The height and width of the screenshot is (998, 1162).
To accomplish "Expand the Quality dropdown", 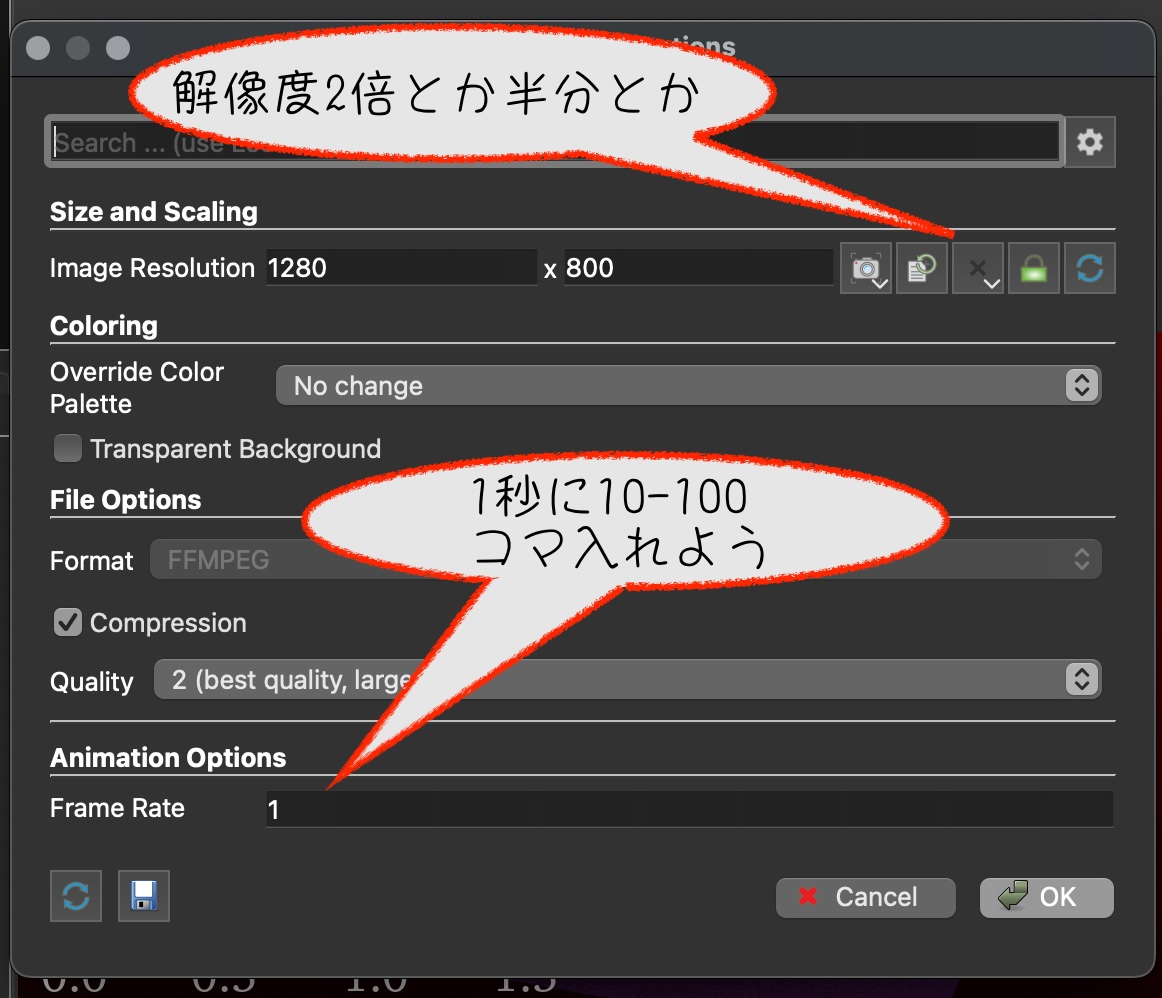I will point(626,680).
